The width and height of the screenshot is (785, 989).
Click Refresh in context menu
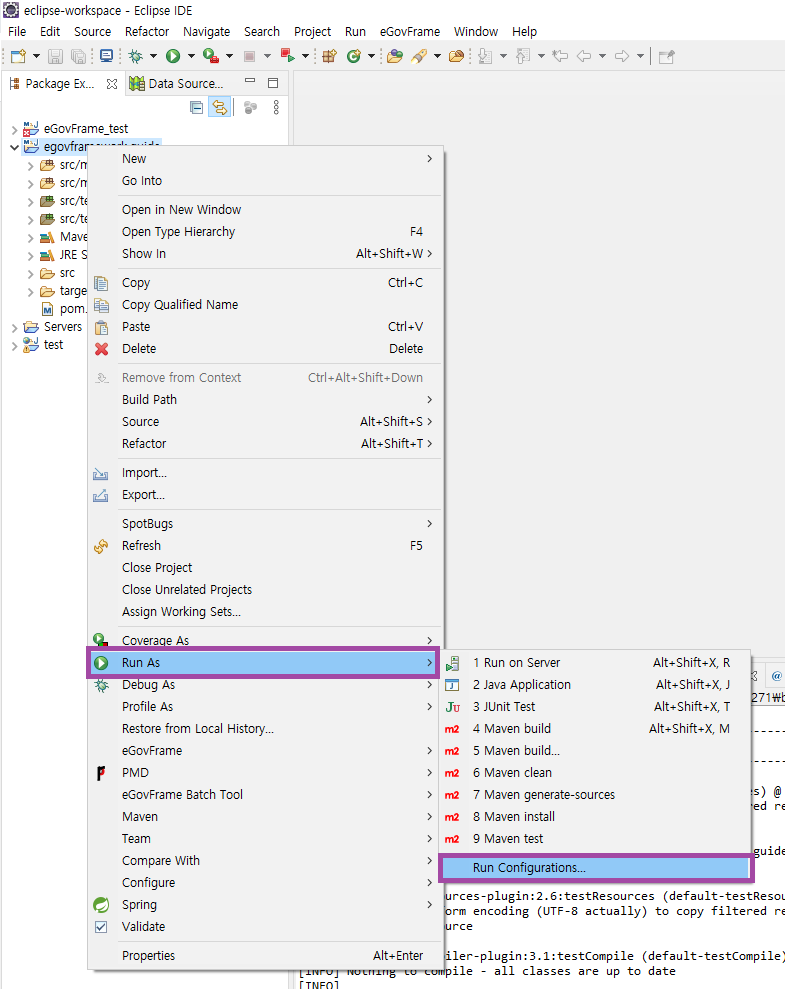tap(265, 546)
